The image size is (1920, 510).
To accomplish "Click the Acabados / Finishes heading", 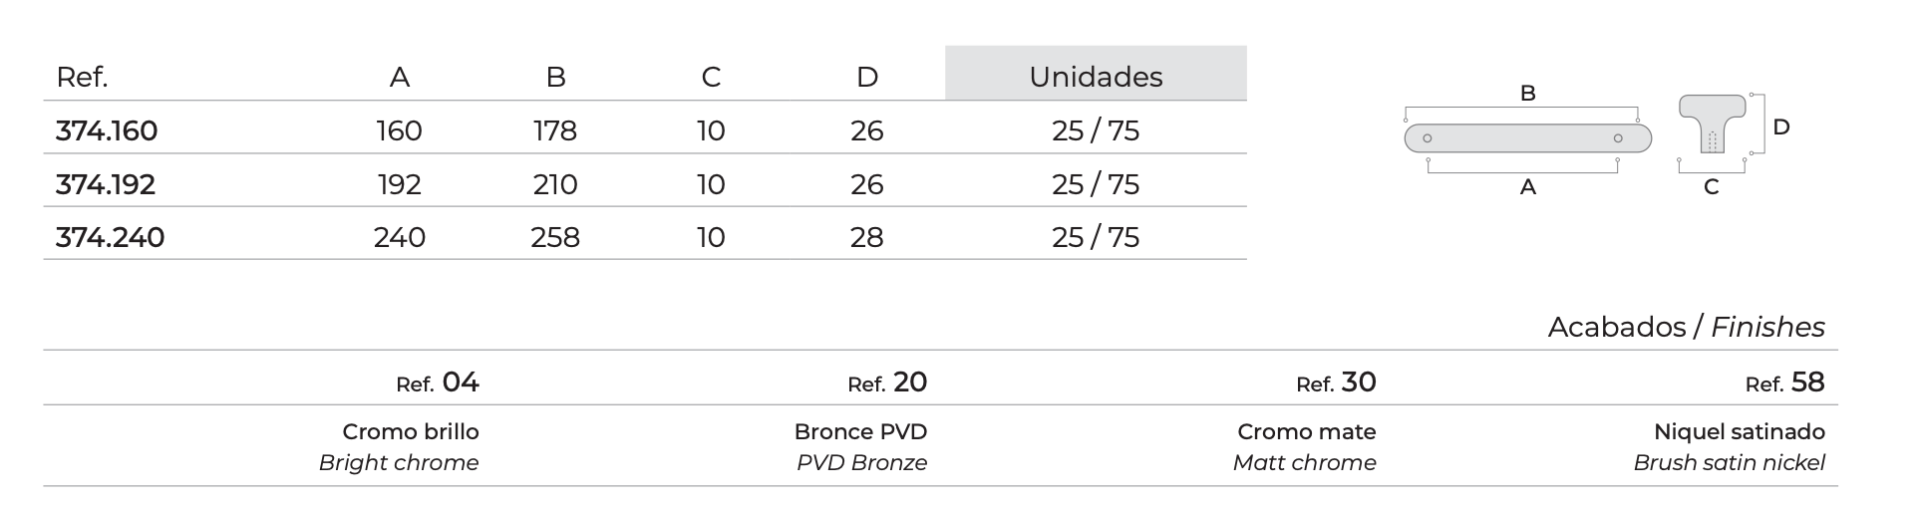I will [x=1686, y=327].
